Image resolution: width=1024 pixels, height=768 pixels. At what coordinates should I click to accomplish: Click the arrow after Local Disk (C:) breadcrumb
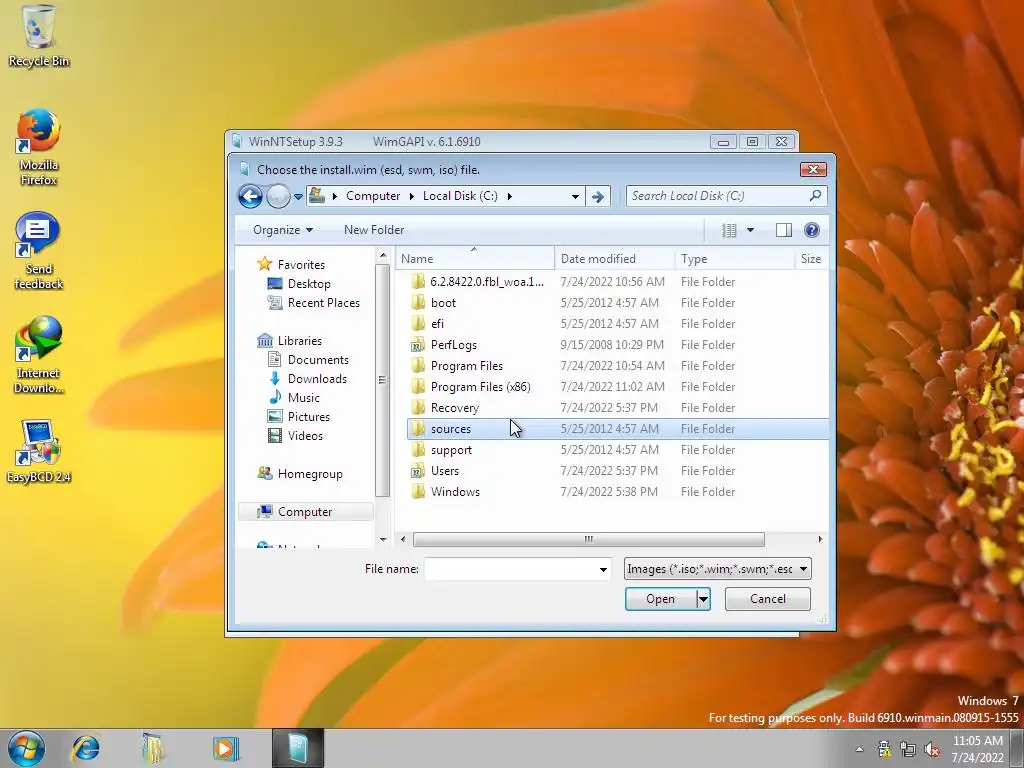tap(509, 196)
